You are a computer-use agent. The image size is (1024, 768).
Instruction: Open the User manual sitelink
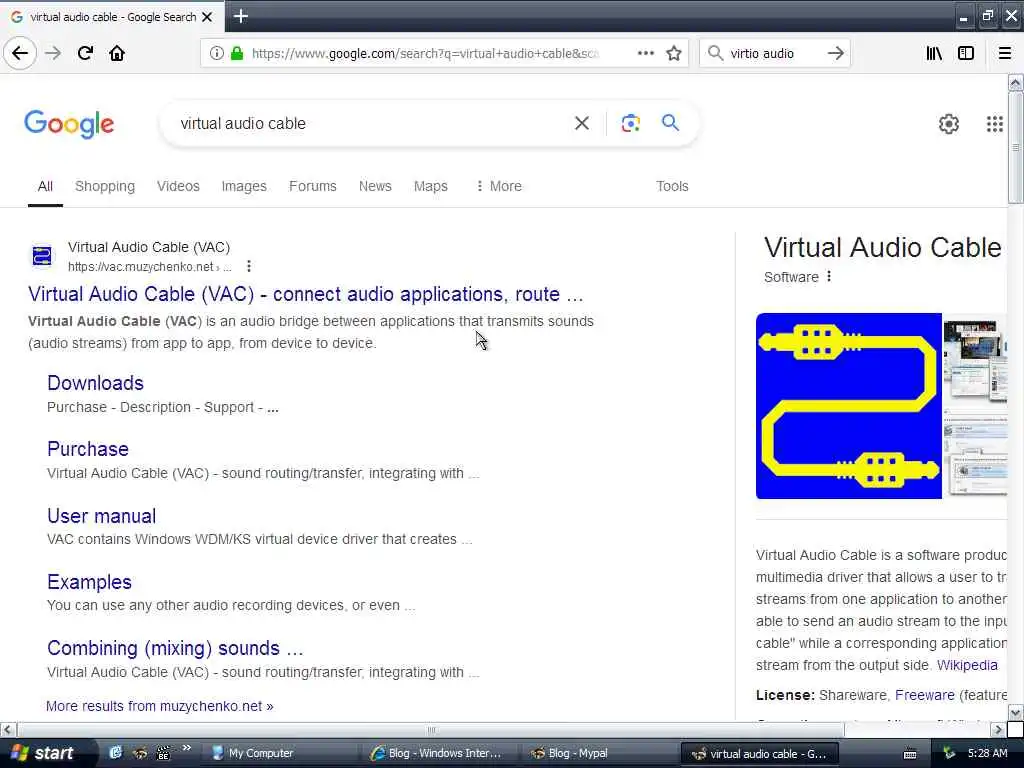point(101,516)
